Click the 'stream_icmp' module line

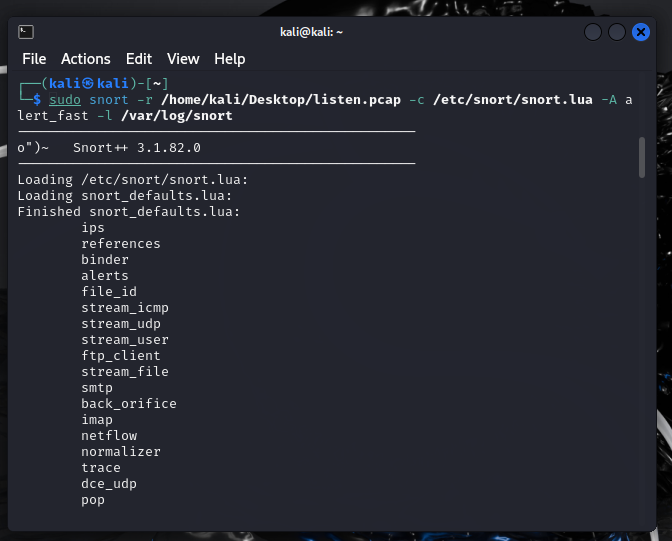[x=125, y=308]
